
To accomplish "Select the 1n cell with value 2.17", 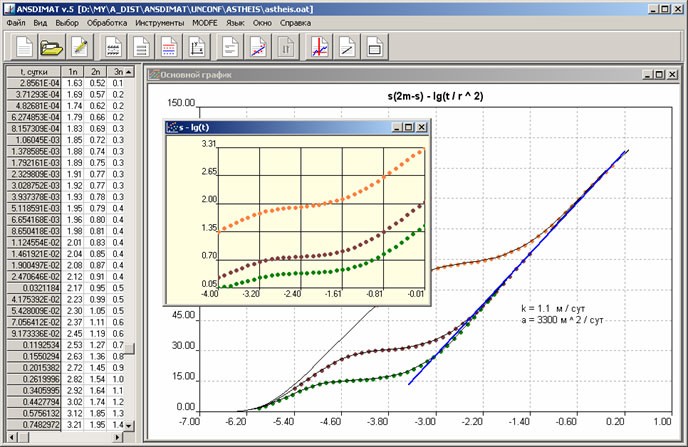I will [73, 288].
